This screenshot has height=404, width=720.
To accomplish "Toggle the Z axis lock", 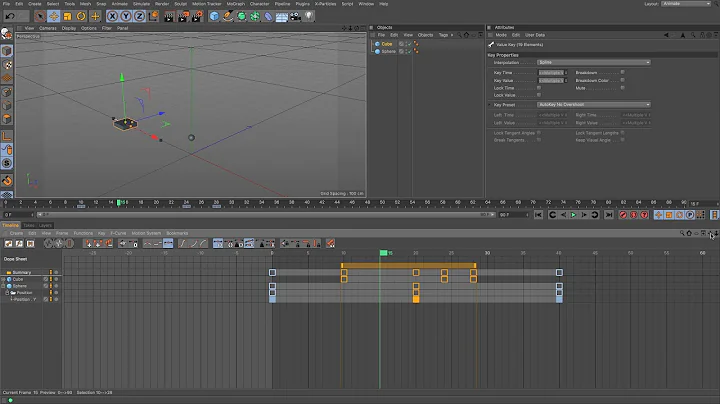I will pos(139,17).
